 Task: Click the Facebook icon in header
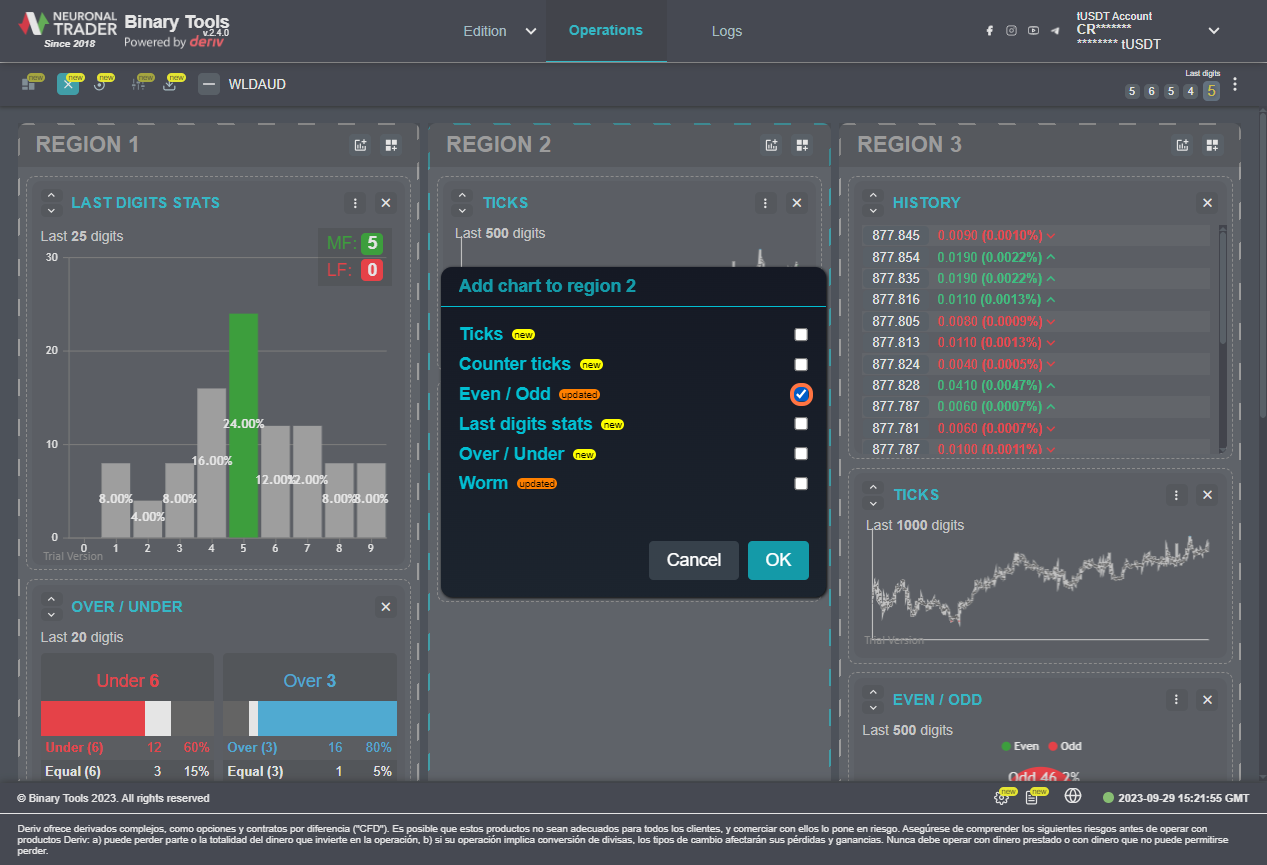(989, 31)
